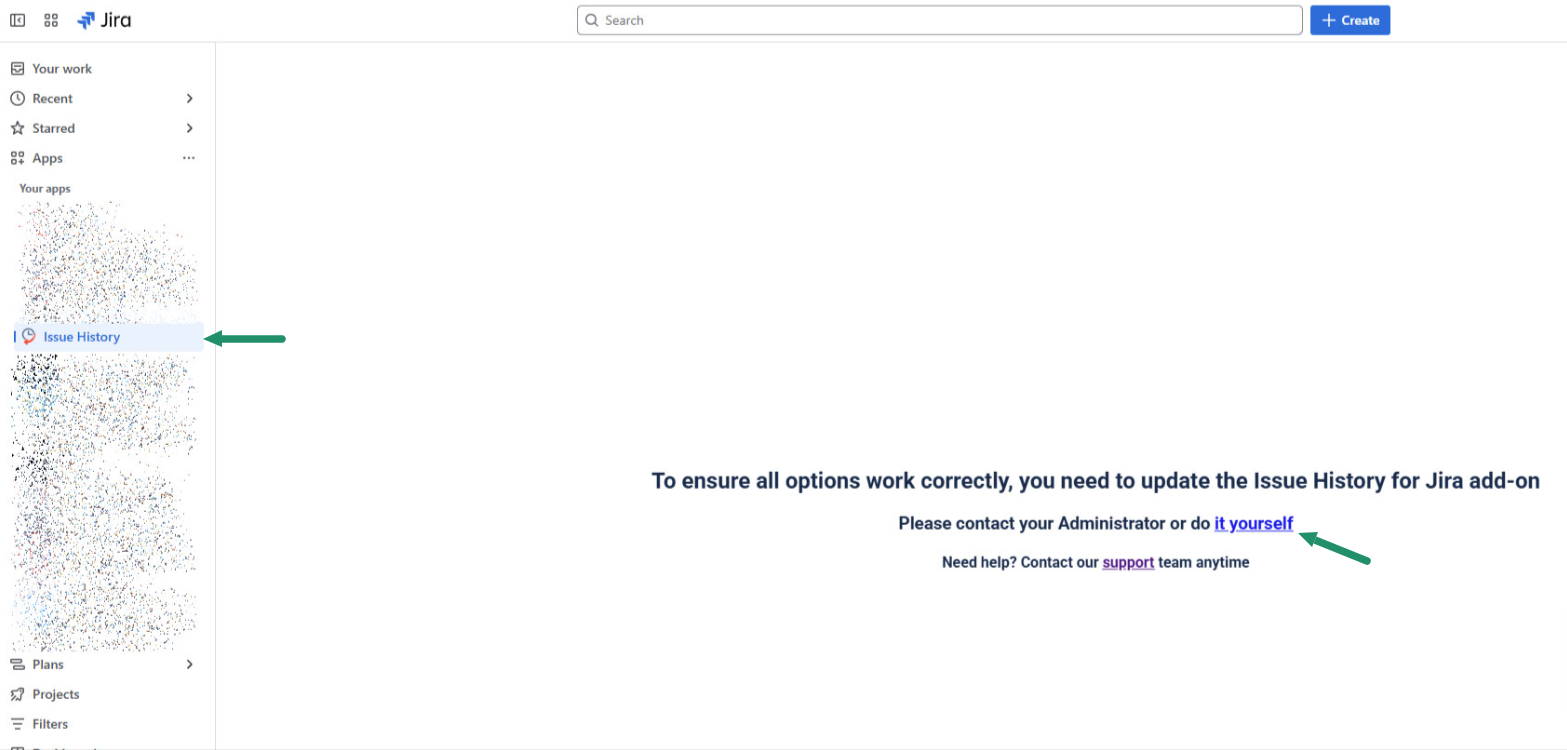The width and height of the screenshot is (1567, 750).
Task: Expand the Recent submenu chevron
Action: pyautogui.click(x=189, y=98)
